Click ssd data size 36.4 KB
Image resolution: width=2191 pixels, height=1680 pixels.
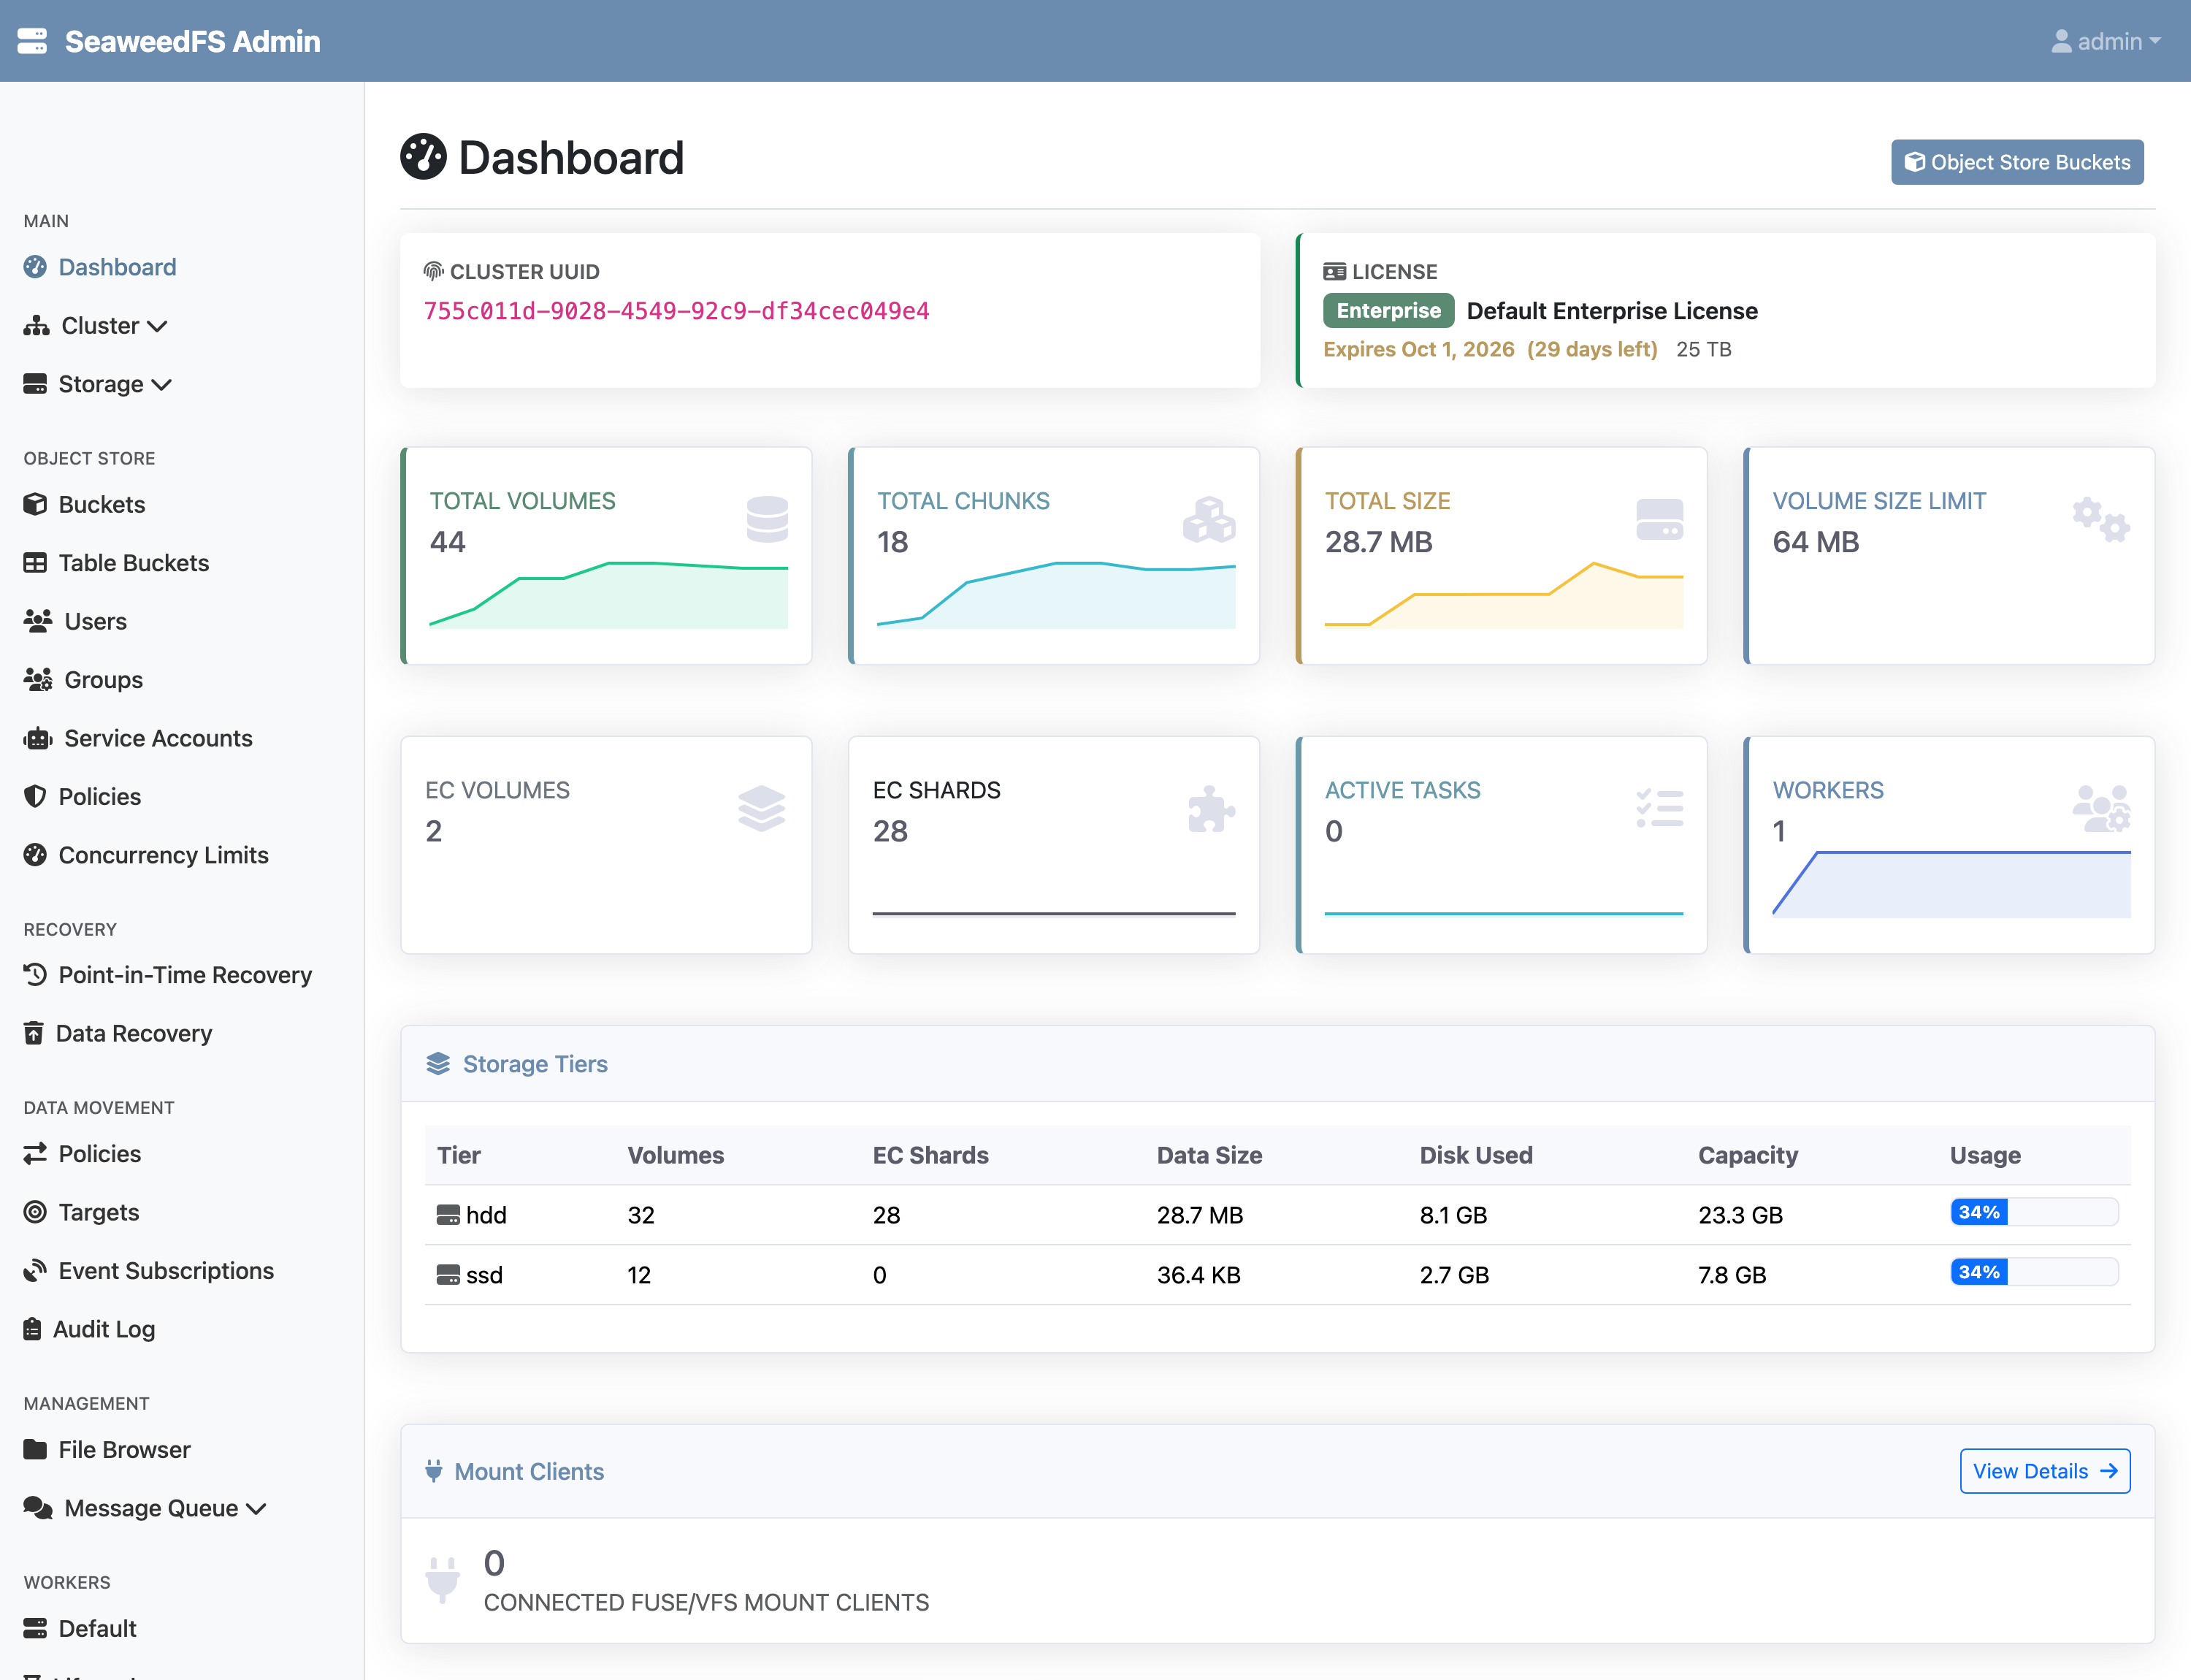[x=1198, y=1275]
